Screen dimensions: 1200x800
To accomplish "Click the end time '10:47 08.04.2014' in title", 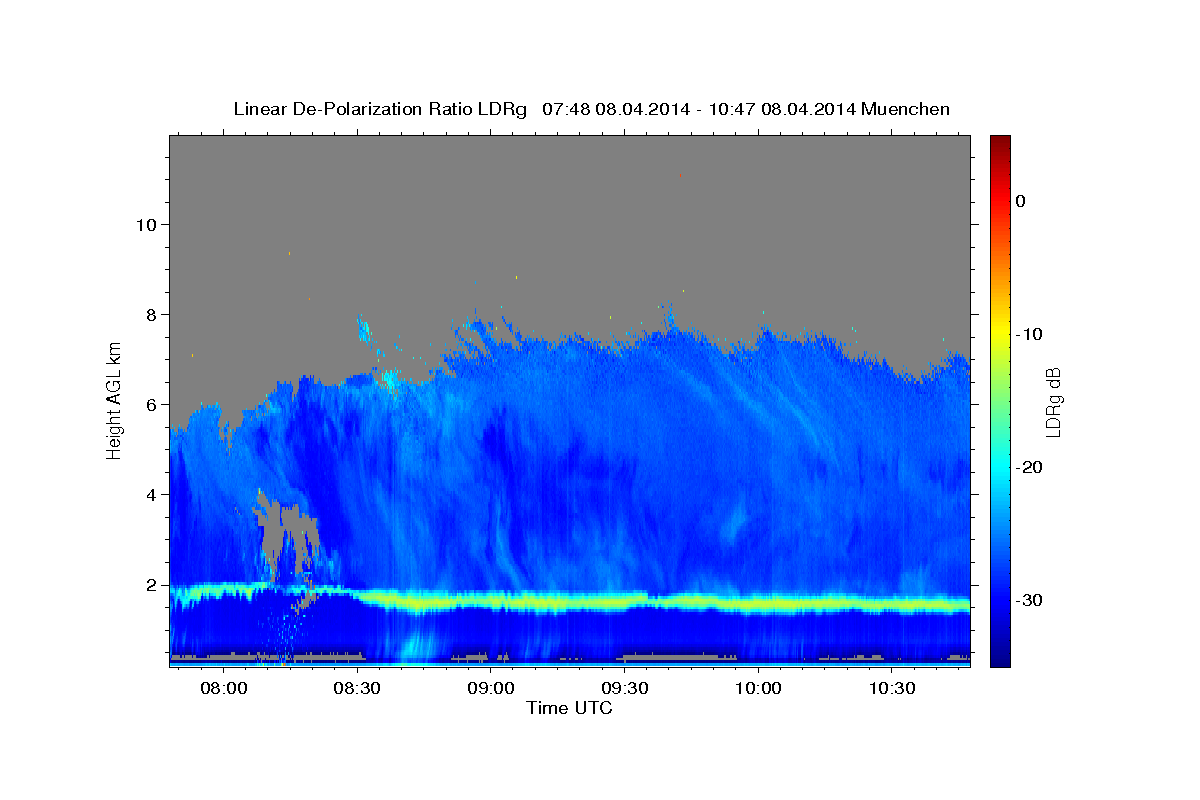I will coord(782,109).
